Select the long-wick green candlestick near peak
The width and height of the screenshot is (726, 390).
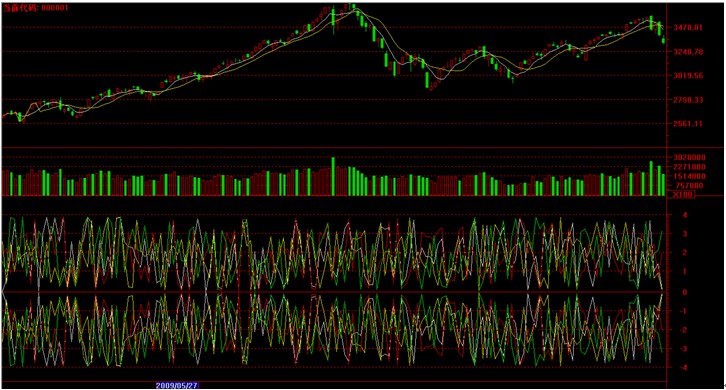pyautogui.click(x=333, y=19)
